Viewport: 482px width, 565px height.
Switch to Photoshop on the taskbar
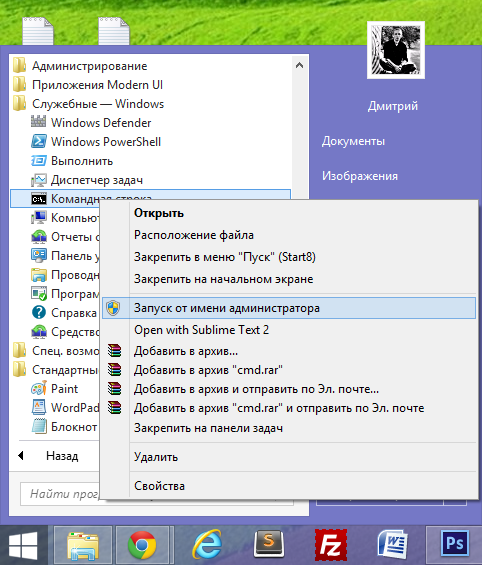tap(455, 543)
